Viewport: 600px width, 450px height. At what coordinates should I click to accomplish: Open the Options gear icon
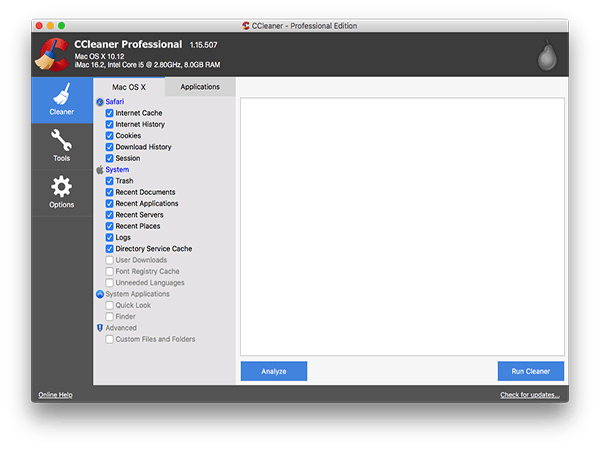point(61,187)
